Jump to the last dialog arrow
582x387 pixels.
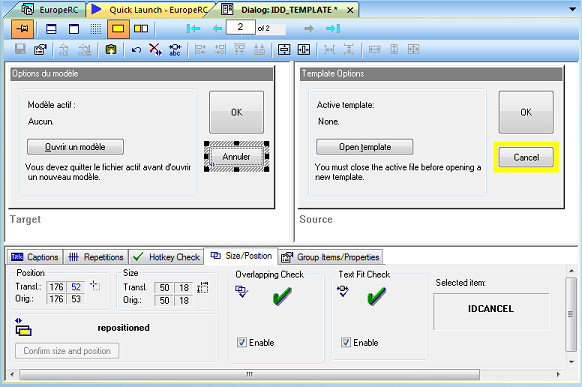(333, 29)
